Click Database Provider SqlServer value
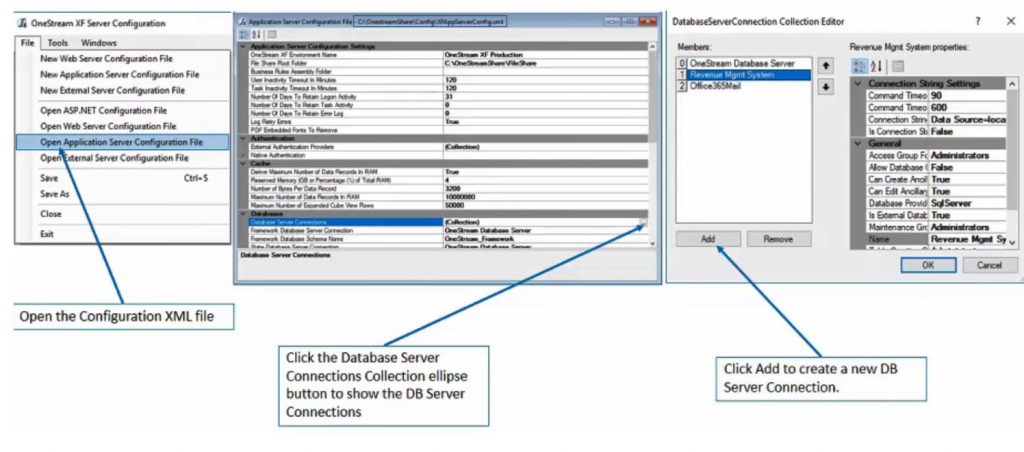This screenshot has width=1024, height=452. (x=968, y=203)
